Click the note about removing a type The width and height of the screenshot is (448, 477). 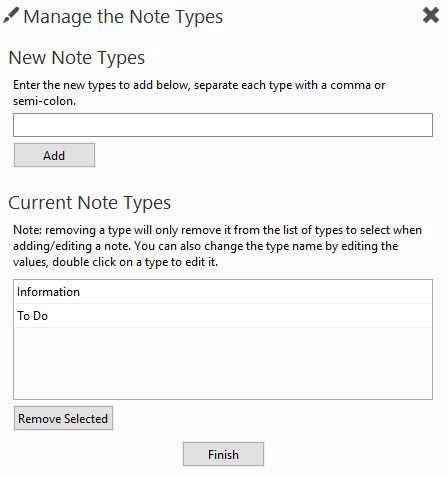coord(217,246)
